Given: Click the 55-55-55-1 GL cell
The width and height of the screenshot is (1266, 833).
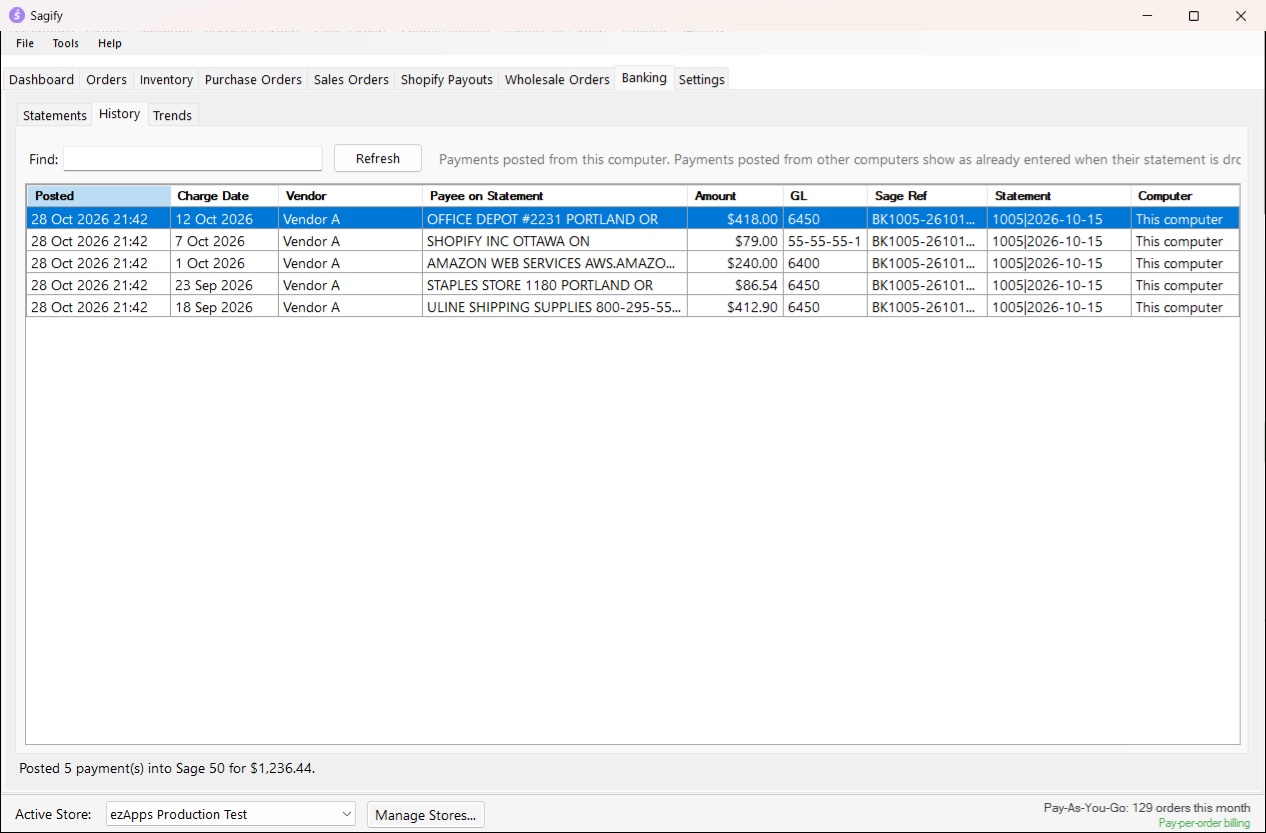Looking at the screenshot, I should (825, 241).
